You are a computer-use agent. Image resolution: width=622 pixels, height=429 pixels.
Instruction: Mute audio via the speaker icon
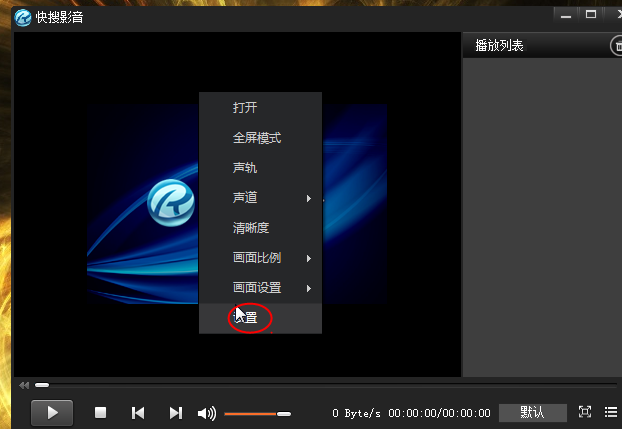(x=207, y=413)
